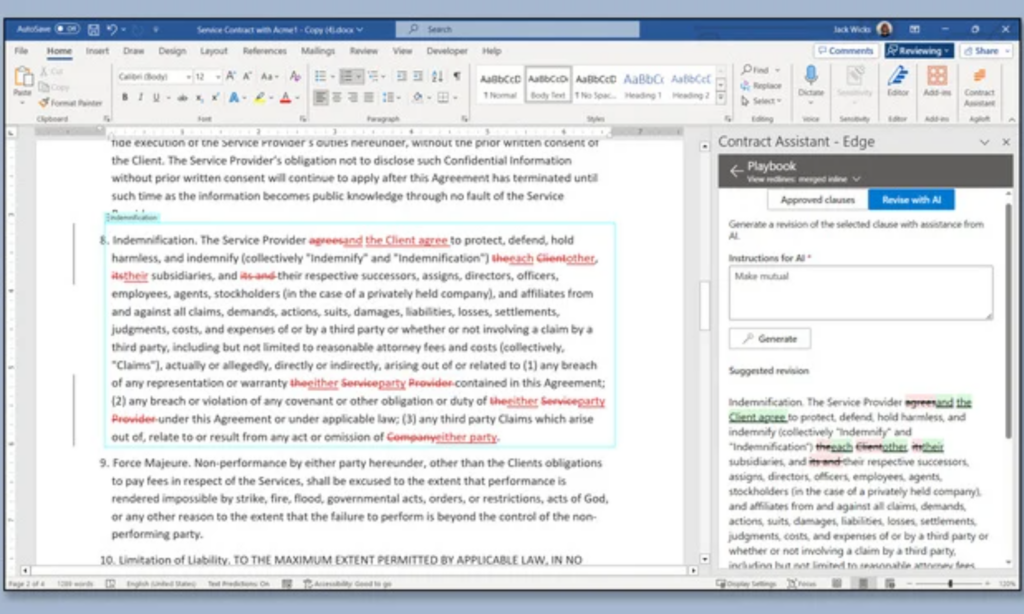Click the Bold formatting icon
Viewport: 1024px width, 614px height.
point(125,97)
